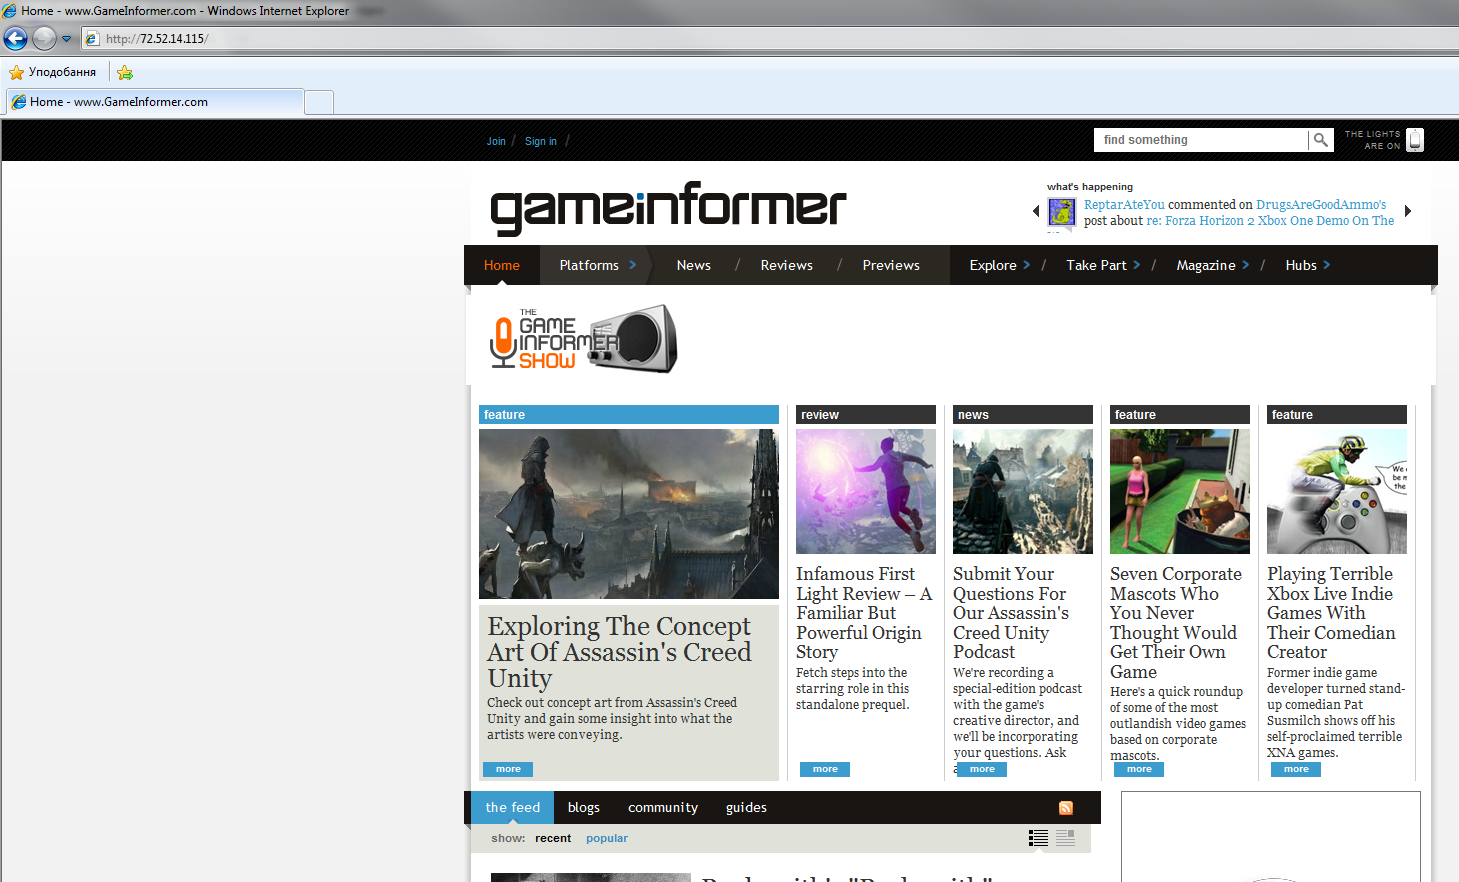Open the Previews menu item
Viewport: 1459px width, 882px height.
click(x=891, y=265)
